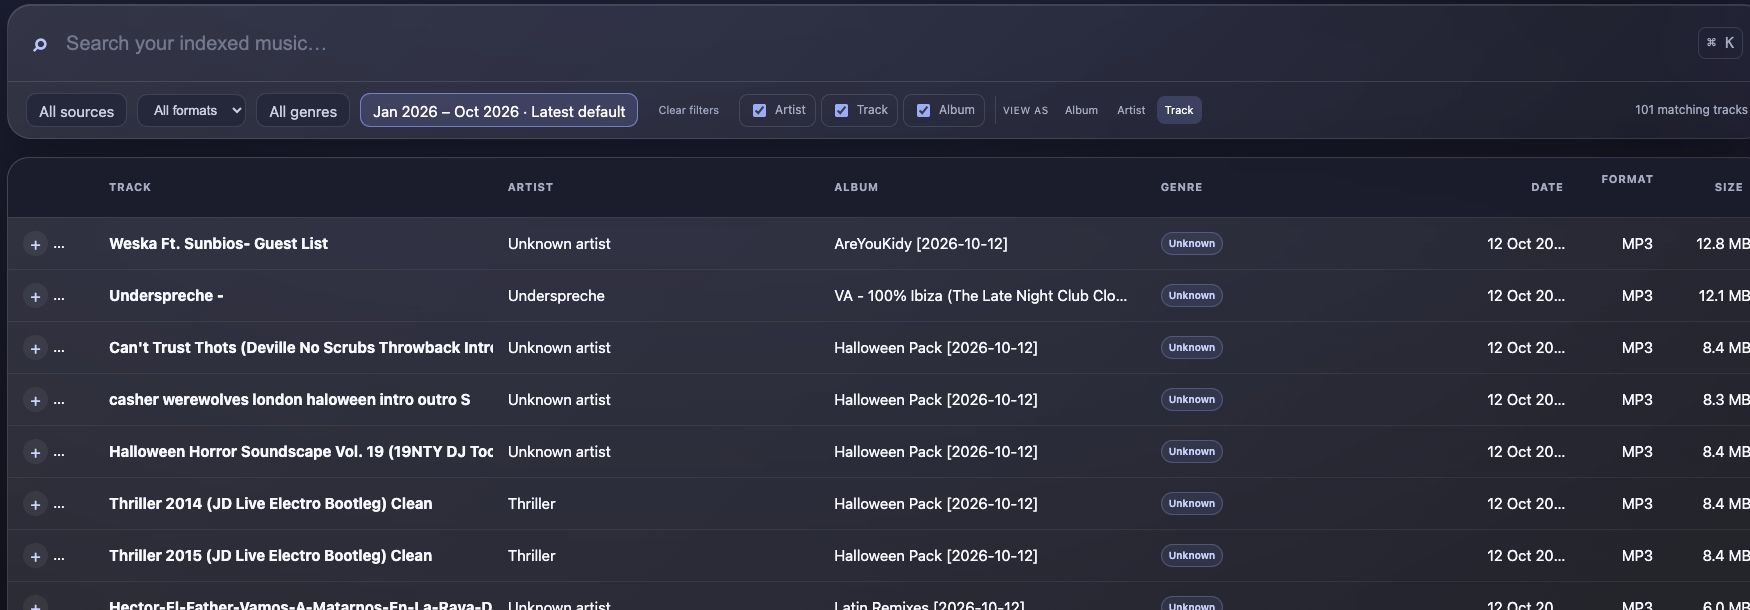Image resolution: width=1750 pixels, height=610 pixels.
Task: Select track Halloween Horror Soundscape Vol. 19
Action: tap(301, 451)
